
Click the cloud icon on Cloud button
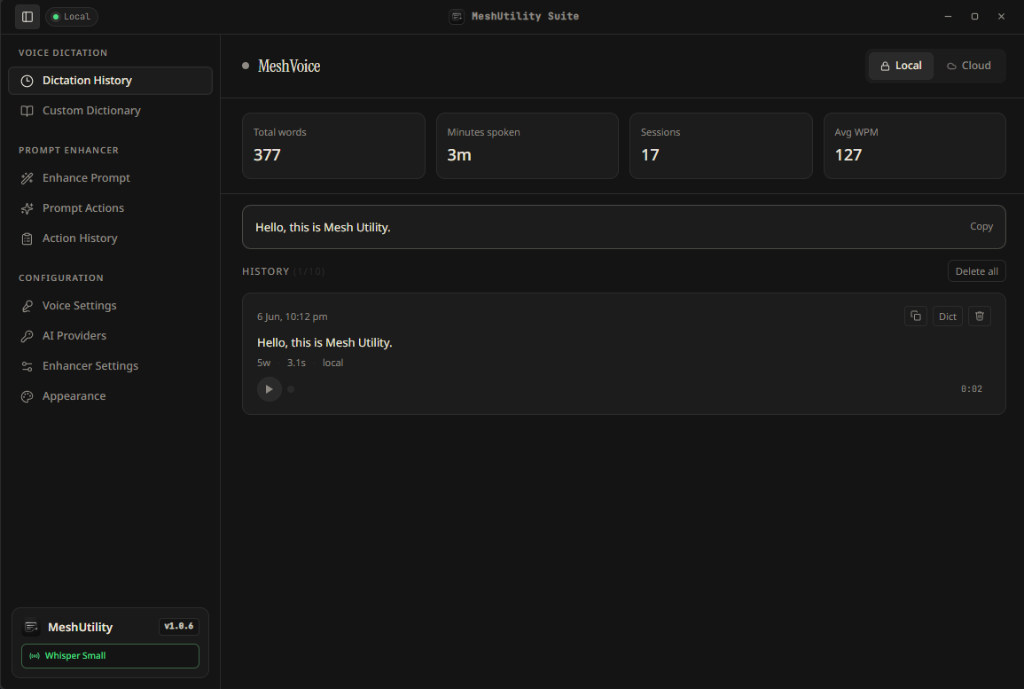pos(952,66)
